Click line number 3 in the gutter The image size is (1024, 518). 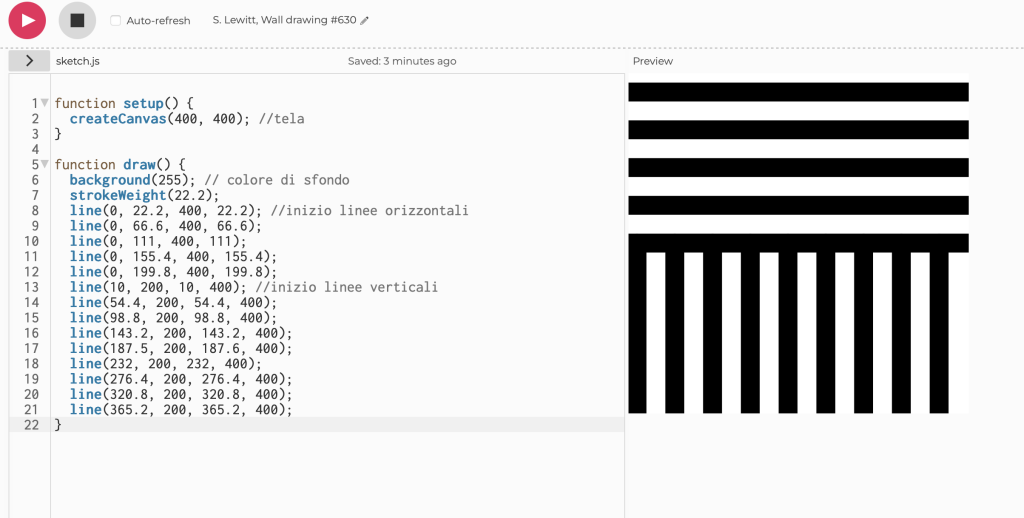tap(34, 134)
